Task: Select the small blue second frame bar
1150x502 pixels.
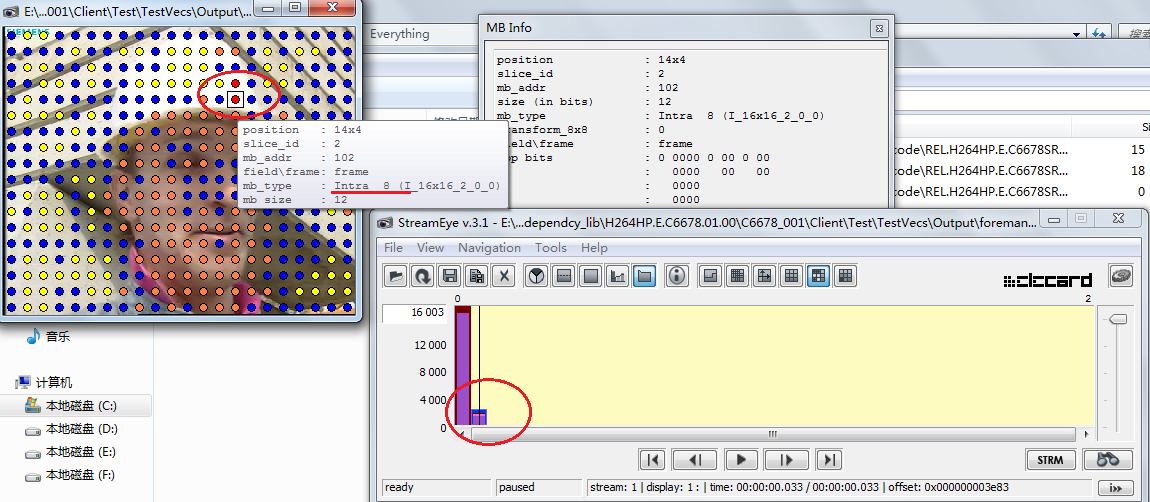Action: pos(479,417)
